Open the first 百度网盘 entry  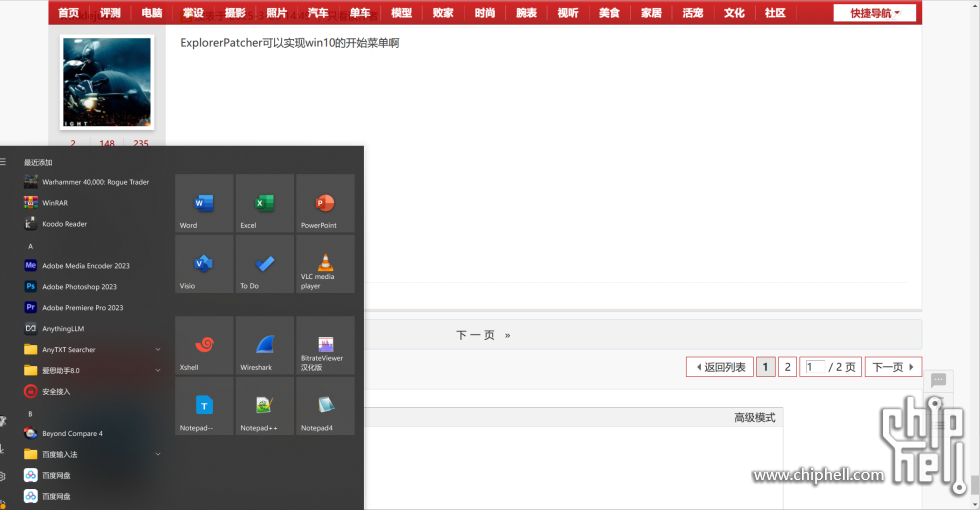[92, 475]
